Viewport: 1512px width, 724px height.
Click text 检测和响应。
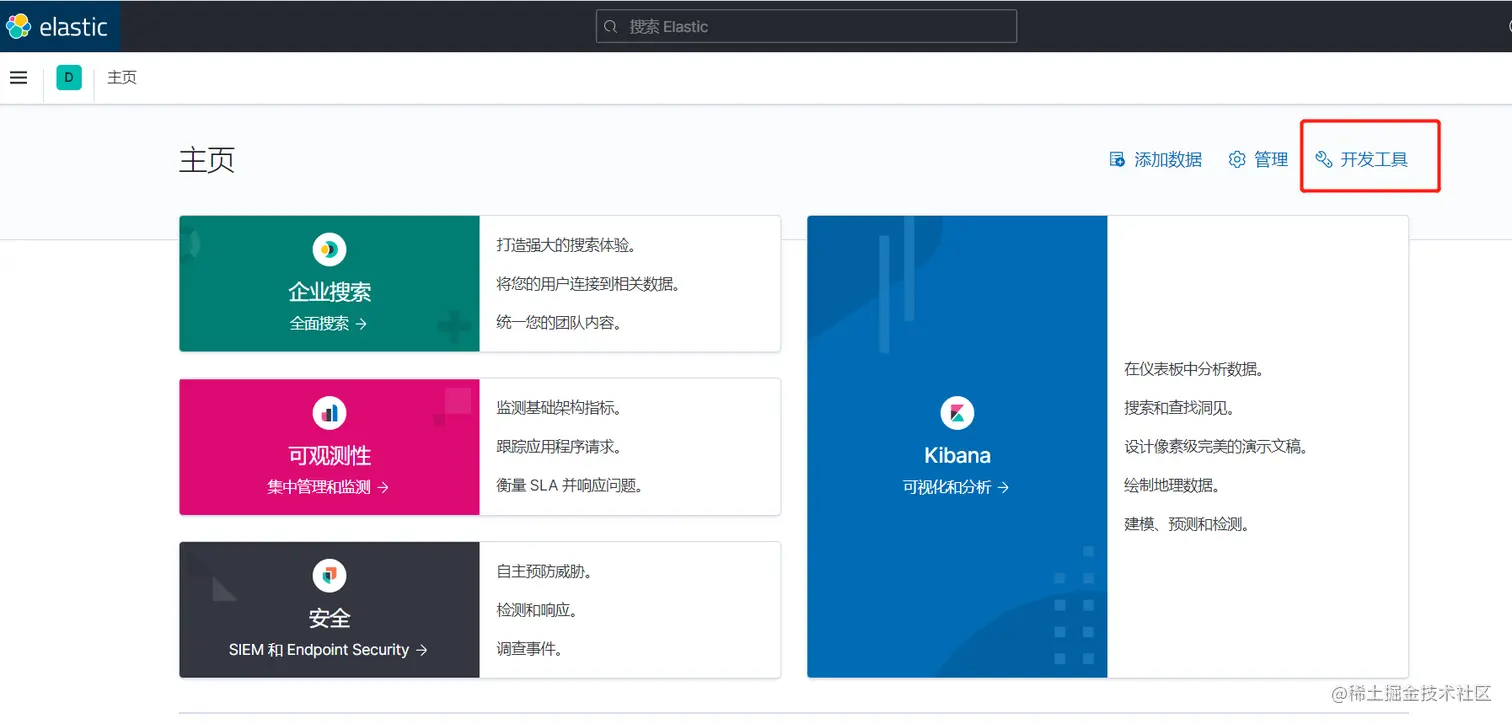[538, 610]
